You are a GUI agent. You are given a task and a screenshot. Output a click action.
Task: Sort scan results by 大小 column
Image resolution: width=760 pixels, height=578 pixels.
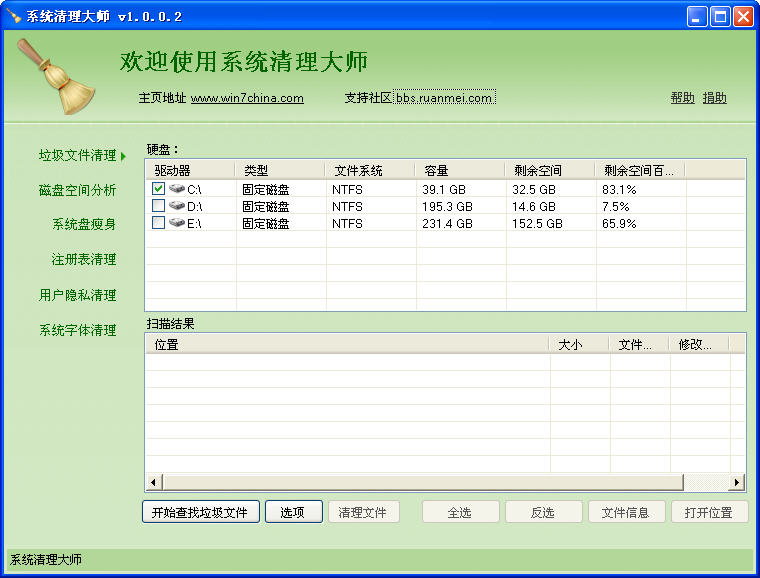[578, 344]
